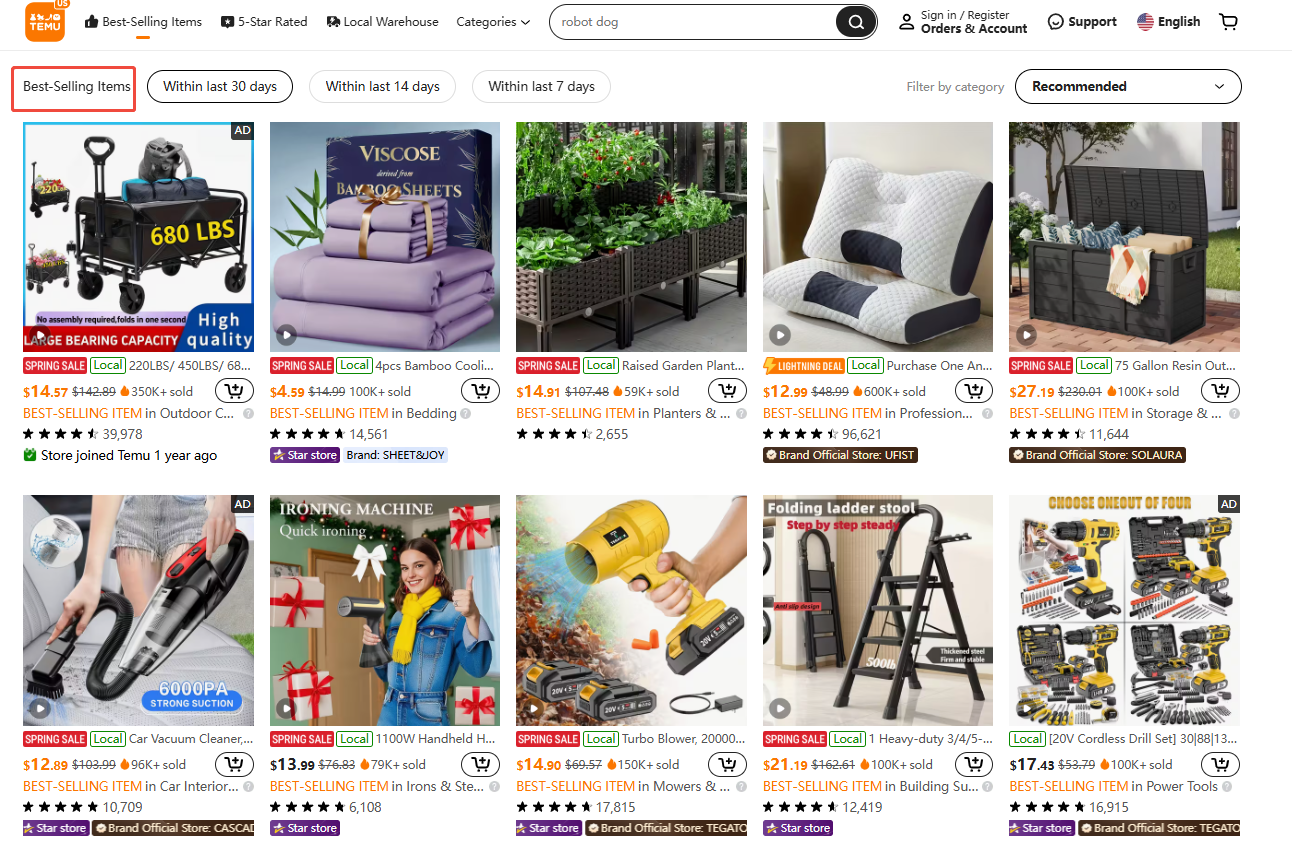Play video on the folding ladder stool image
This screenshot has width=1292, height=845.
point(780,708)
